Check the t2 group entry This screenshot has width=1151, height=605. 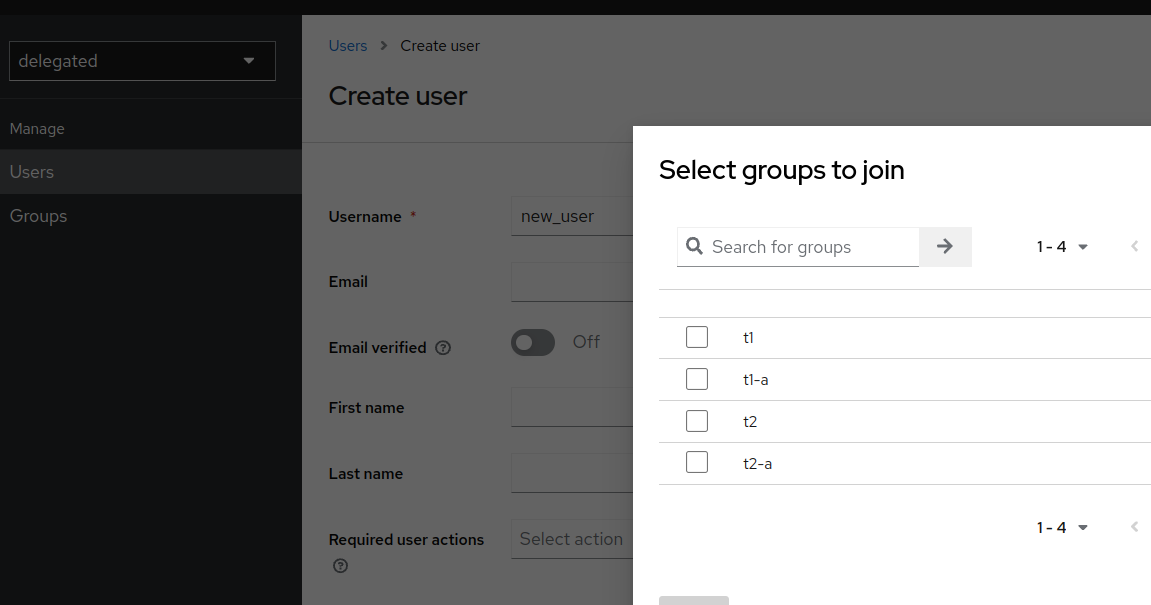[x=697, y=420]
